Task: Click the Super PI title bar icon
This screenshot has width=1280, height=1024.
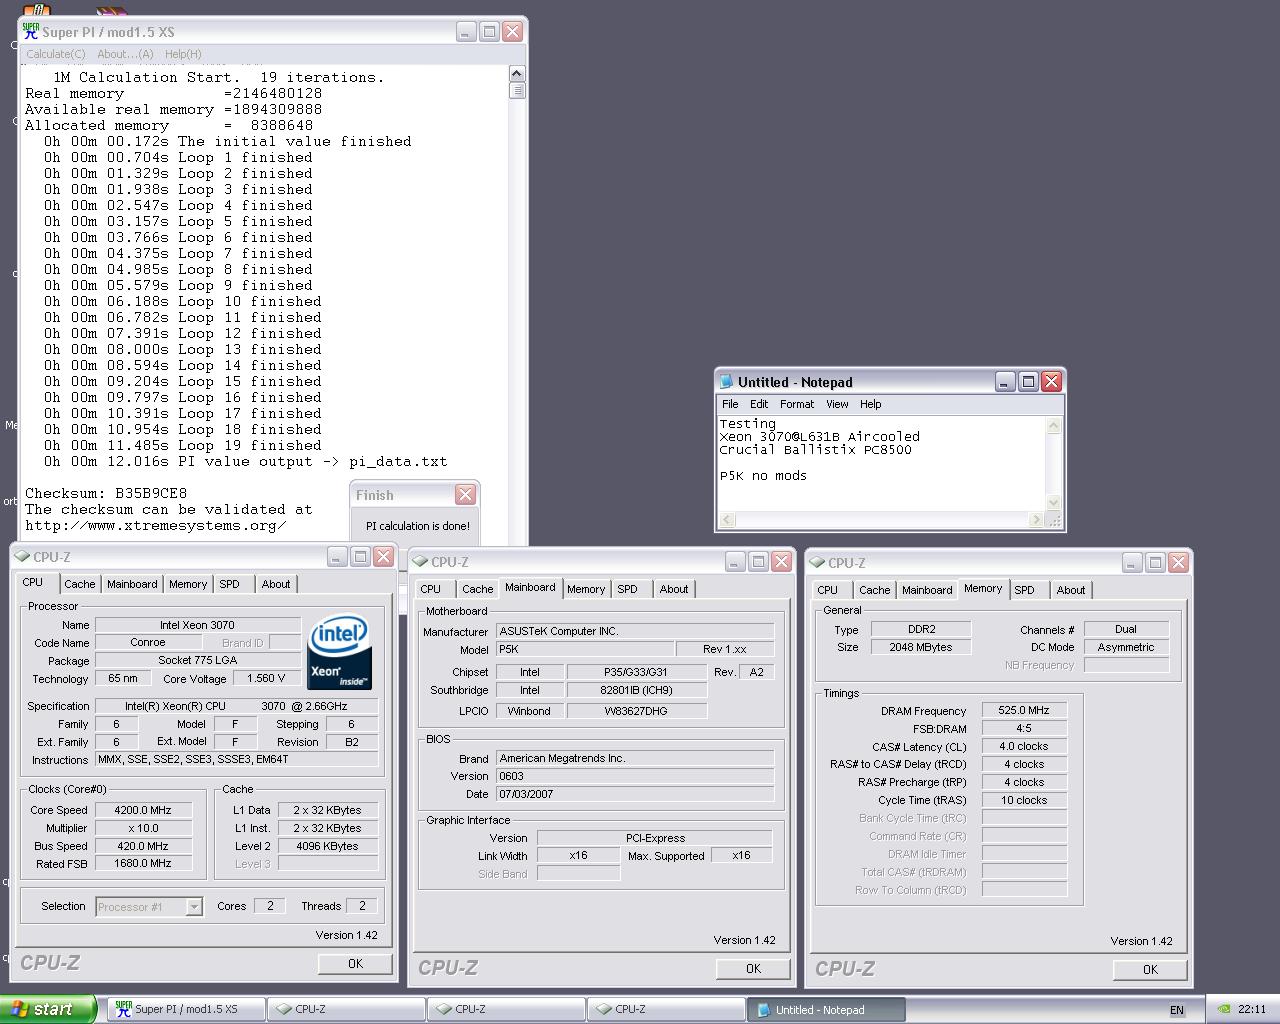Action: point(31,32)
